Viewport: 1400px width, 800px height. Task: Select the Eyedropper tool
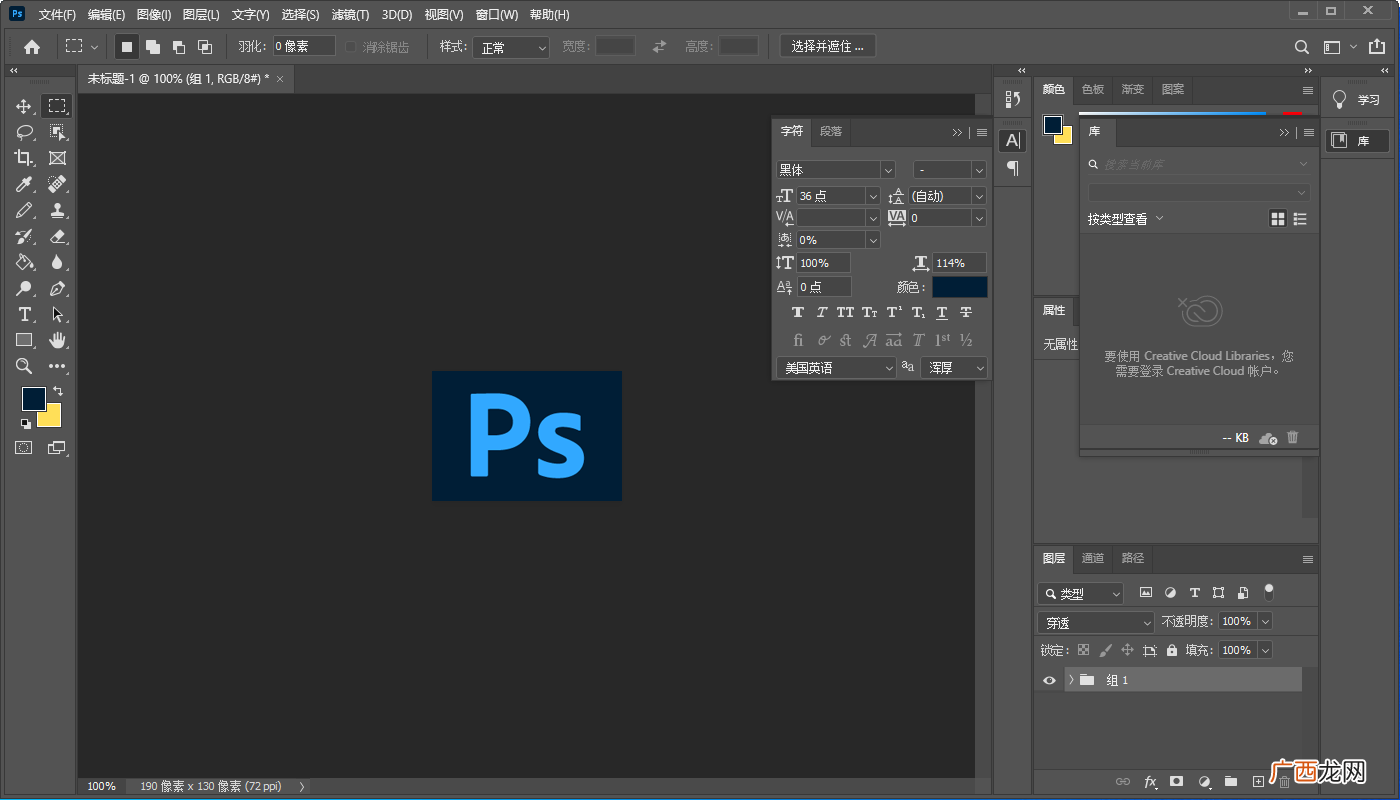tap(24, 184)
